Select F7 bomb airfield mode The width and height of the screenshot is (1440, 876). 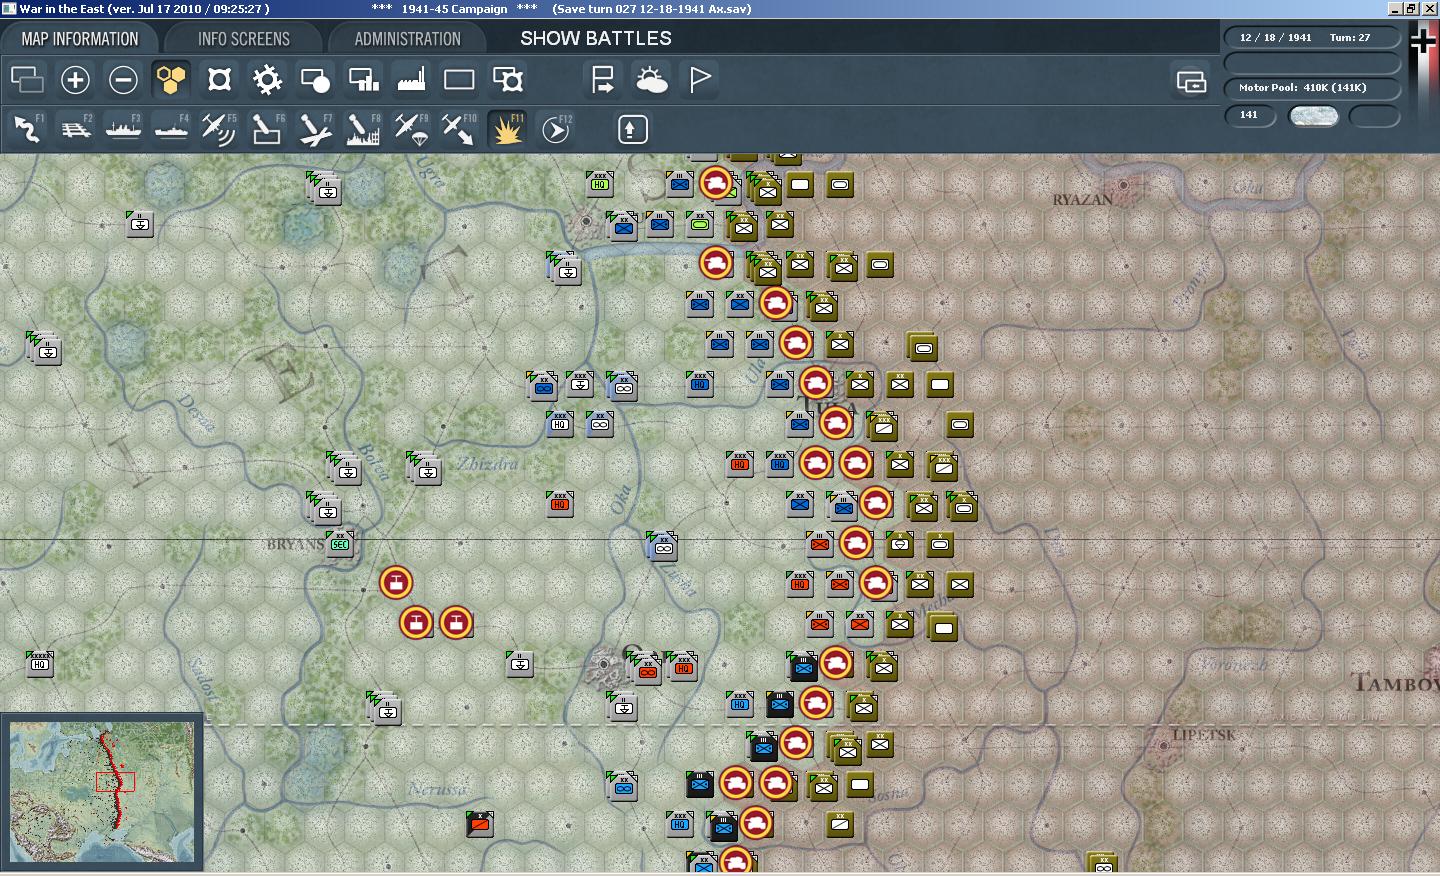pos(315,129)
